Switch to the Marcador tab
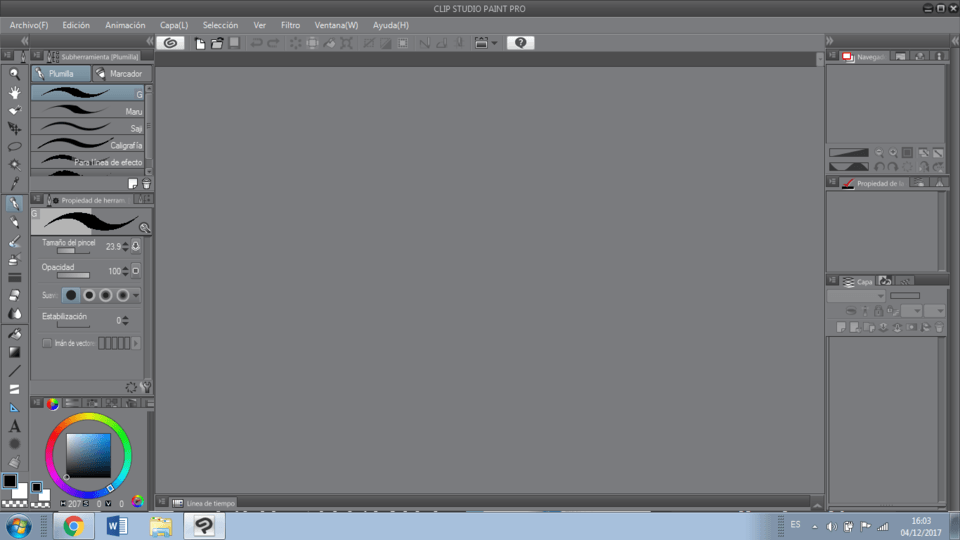The height and width of the screenshot is (540, 960). (122, 73)
